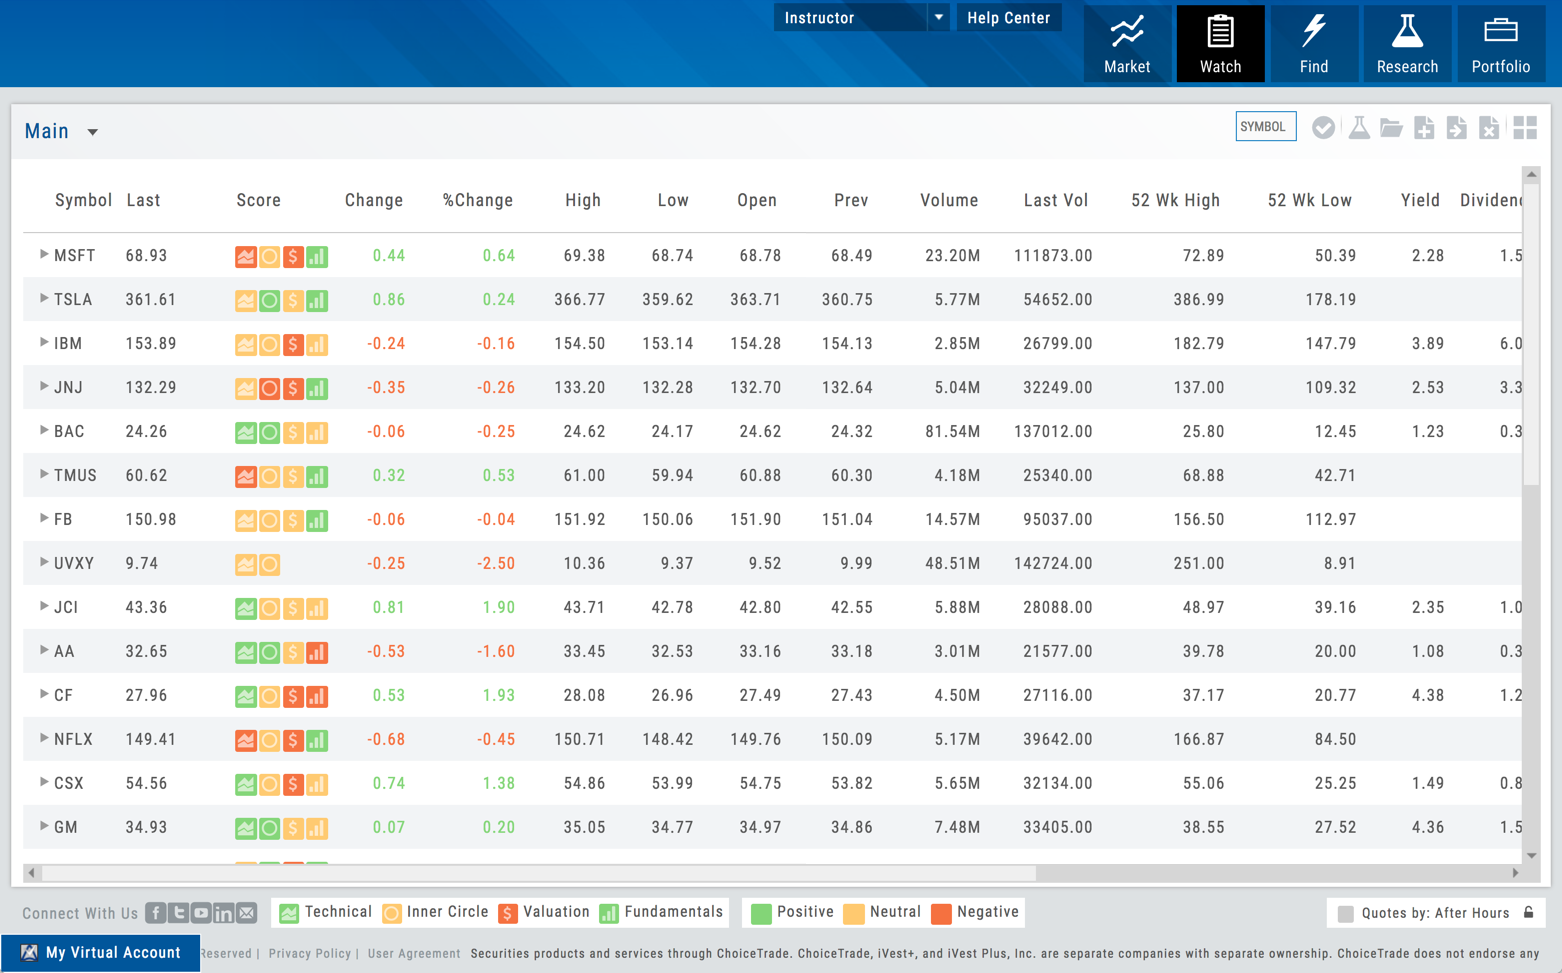This screenshot has height=973, width=1562.
Task: Open the Facebook social icon
Action: click(x=156, y=913)
